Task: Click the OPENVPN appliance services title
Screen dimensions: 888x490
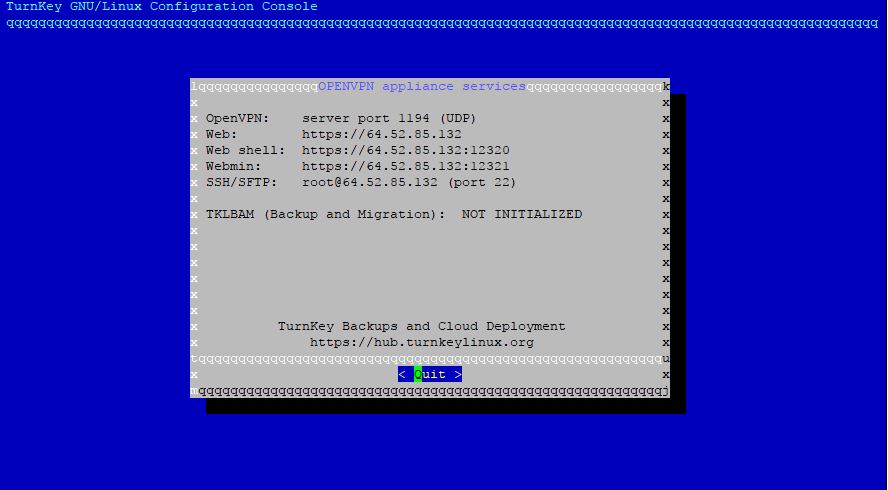Action: tap(422, 86)
